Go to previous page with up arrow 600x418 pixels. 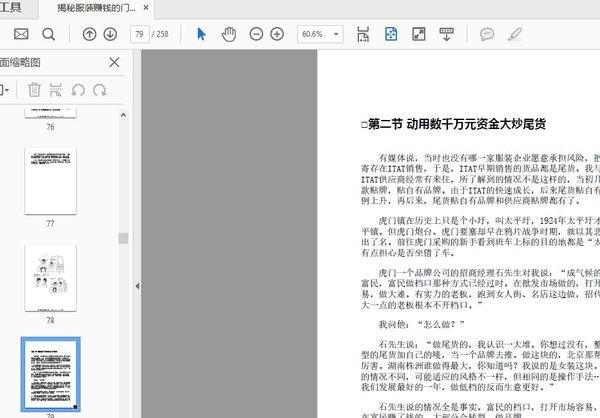[87, 34]
